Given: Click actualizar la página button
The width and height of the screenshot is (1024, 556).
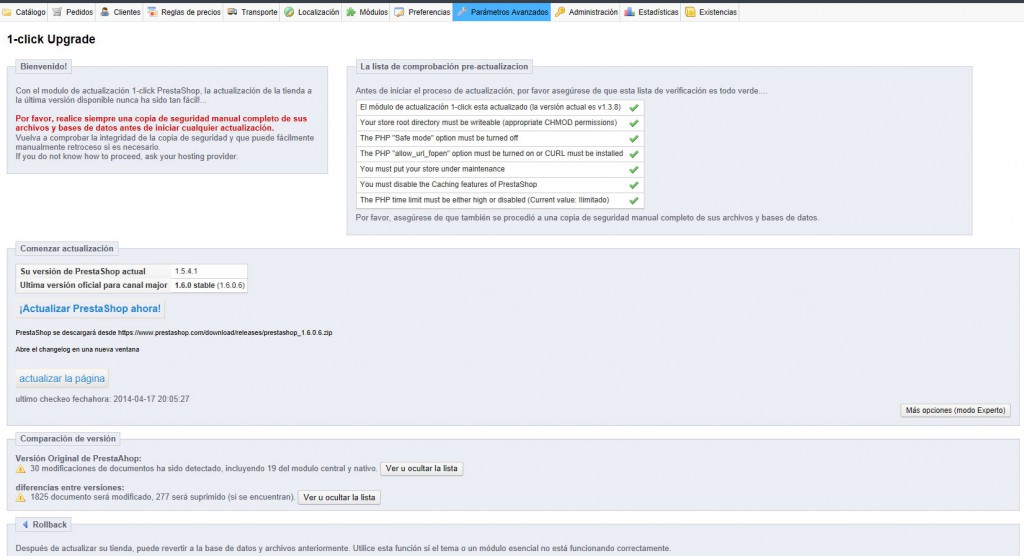Looking at the screenshot, I should click(62, 378).
